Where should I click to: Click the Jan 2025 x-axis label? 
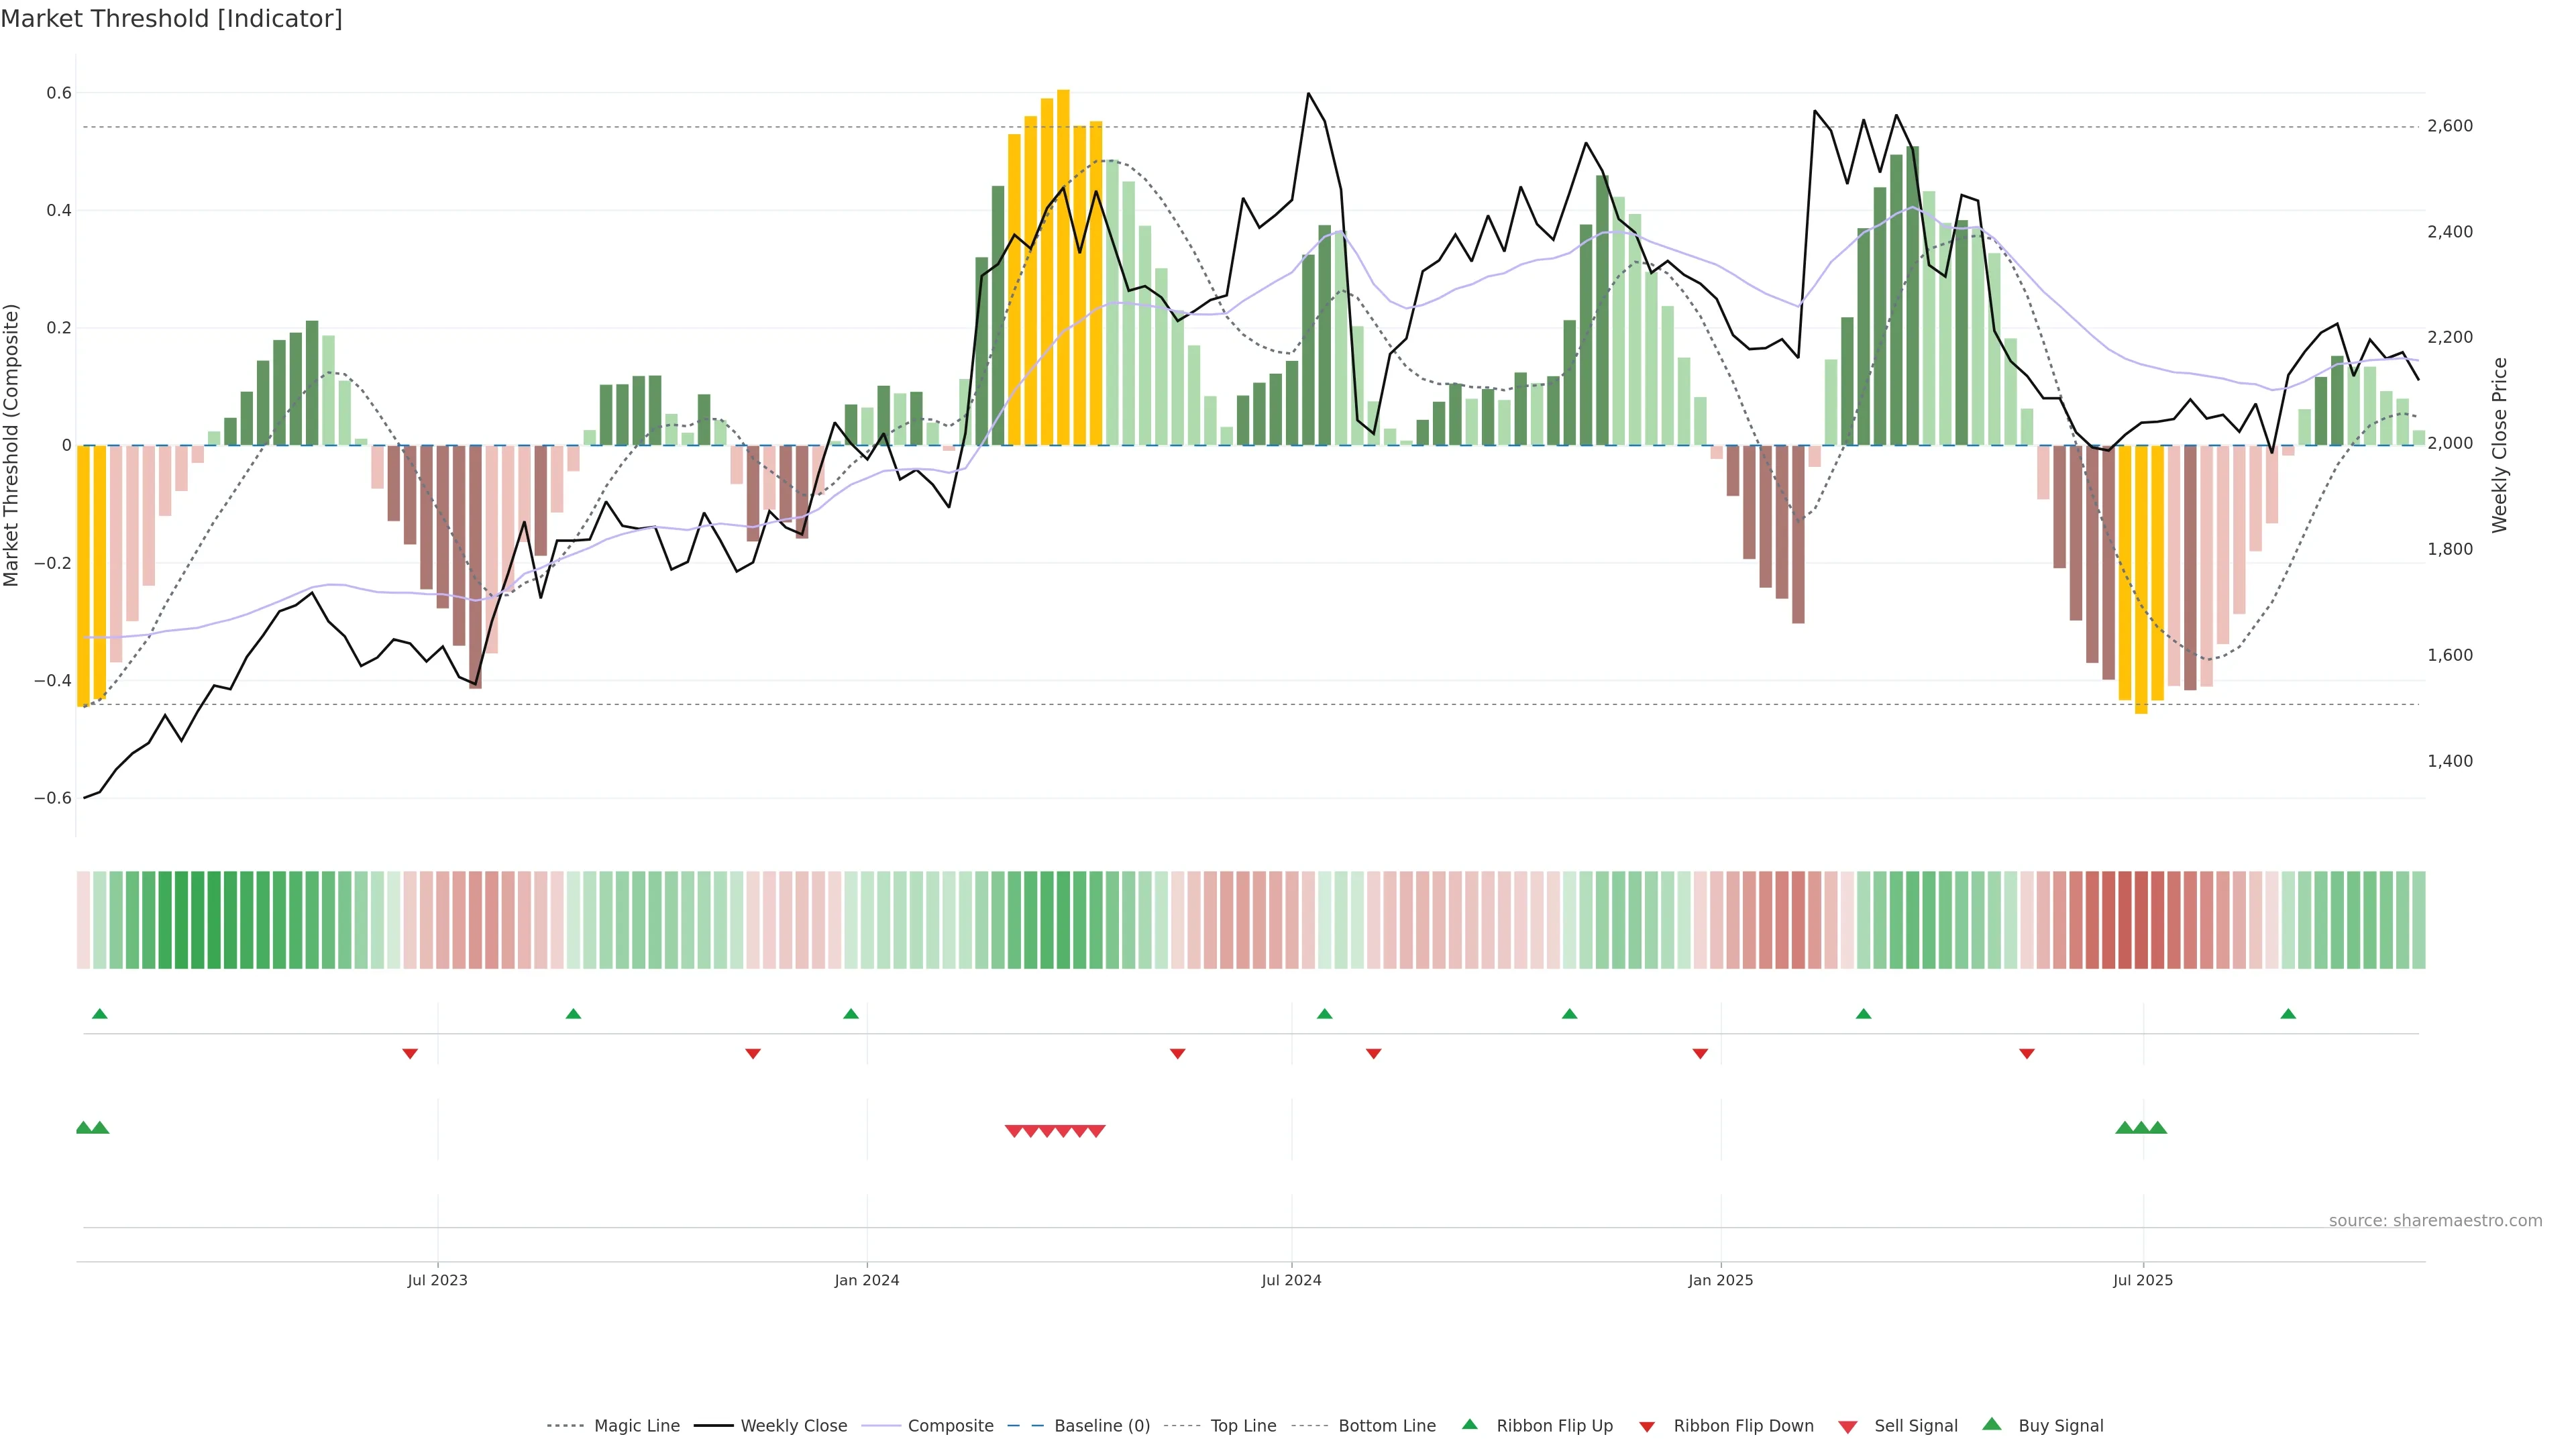click(1720, 1280)
